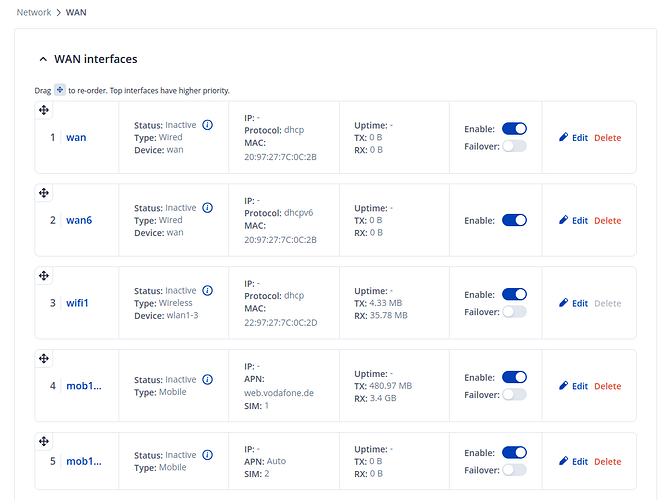The width and height of the screenshot is (659, 500).
Task: Click the pencil Edit icon for wifi1
Action: (563, 303)
